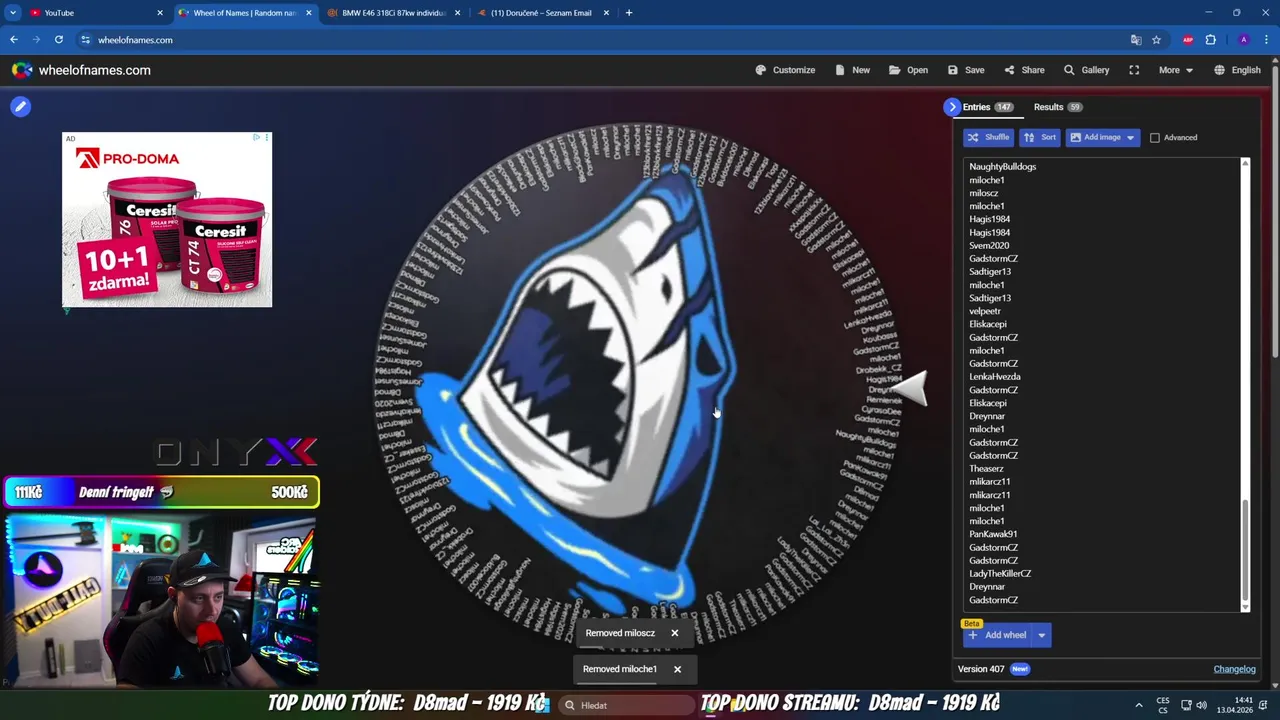Share the wheel
The height and width of the screenshot is (720, 1280).
(x=1024, y=70)
